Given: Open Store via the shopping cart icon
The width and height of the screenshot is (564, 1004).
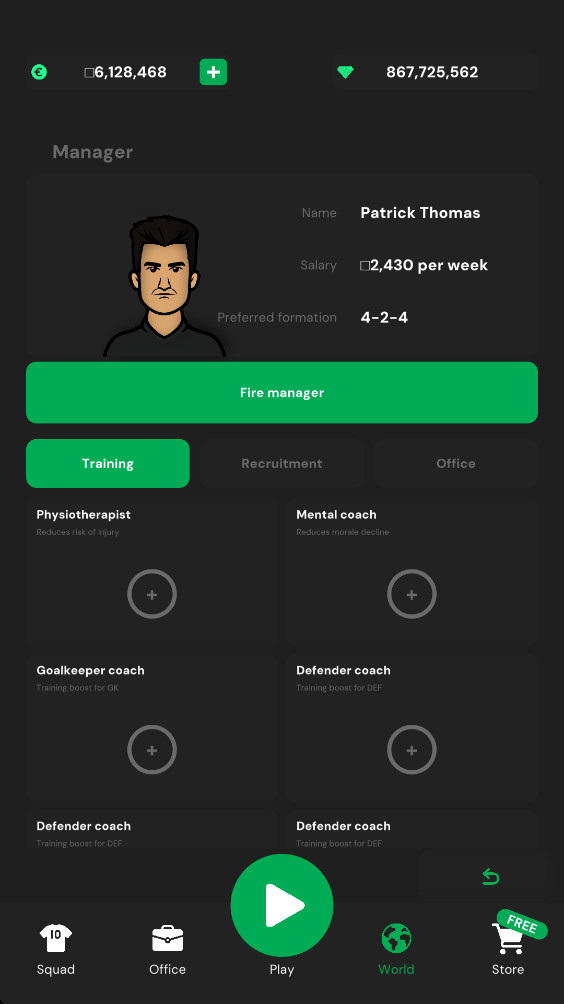Looking at the screenshot, I should (508, 939).
